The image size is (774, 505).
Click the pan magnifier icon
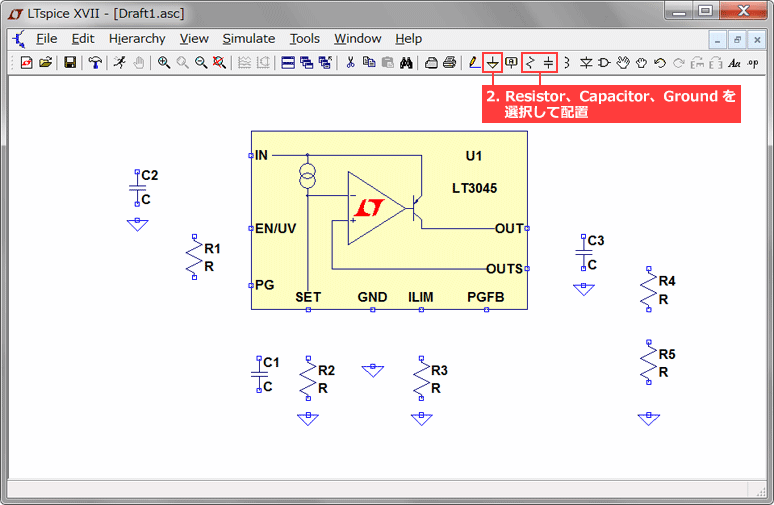tap(182, 63)
